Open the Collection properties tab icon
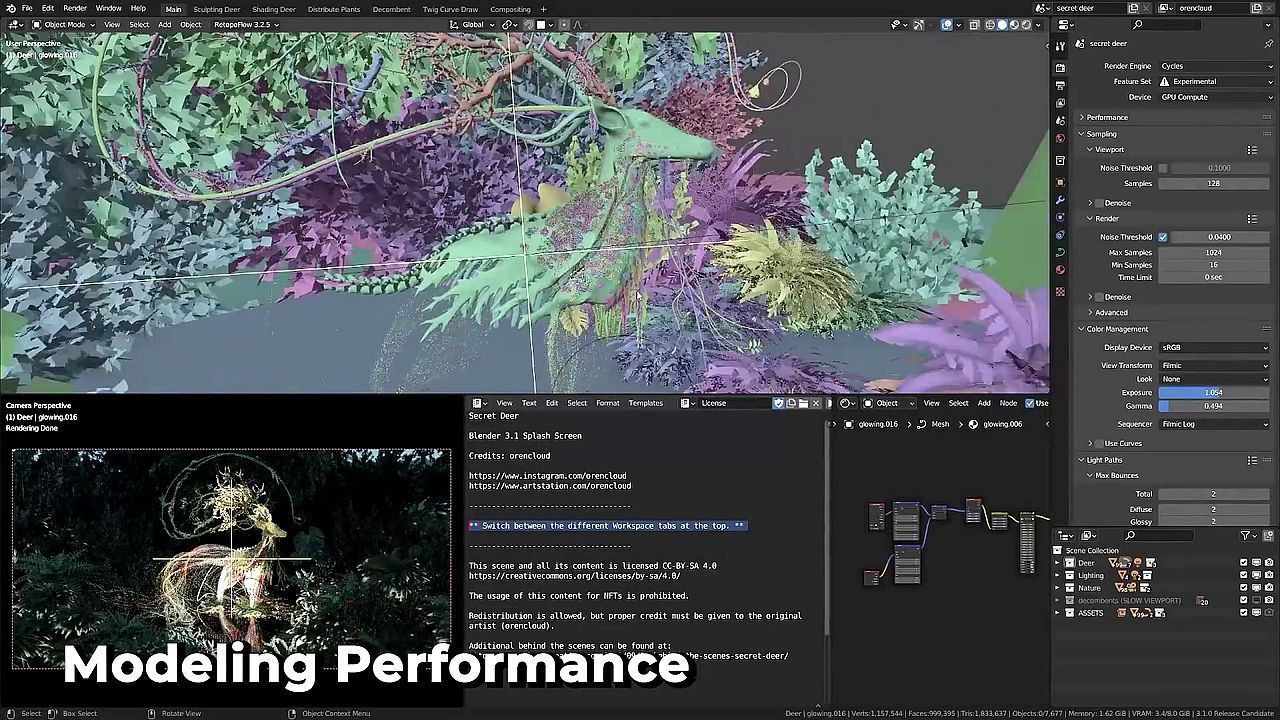This screenshot has width=1280, height=720. click(x=1060, y=160)
